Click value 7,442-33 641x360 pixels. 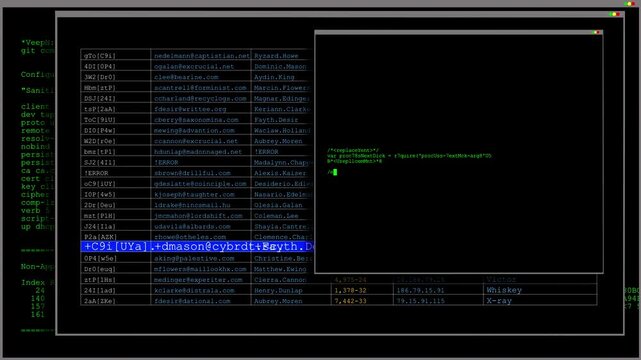(350, 301)
